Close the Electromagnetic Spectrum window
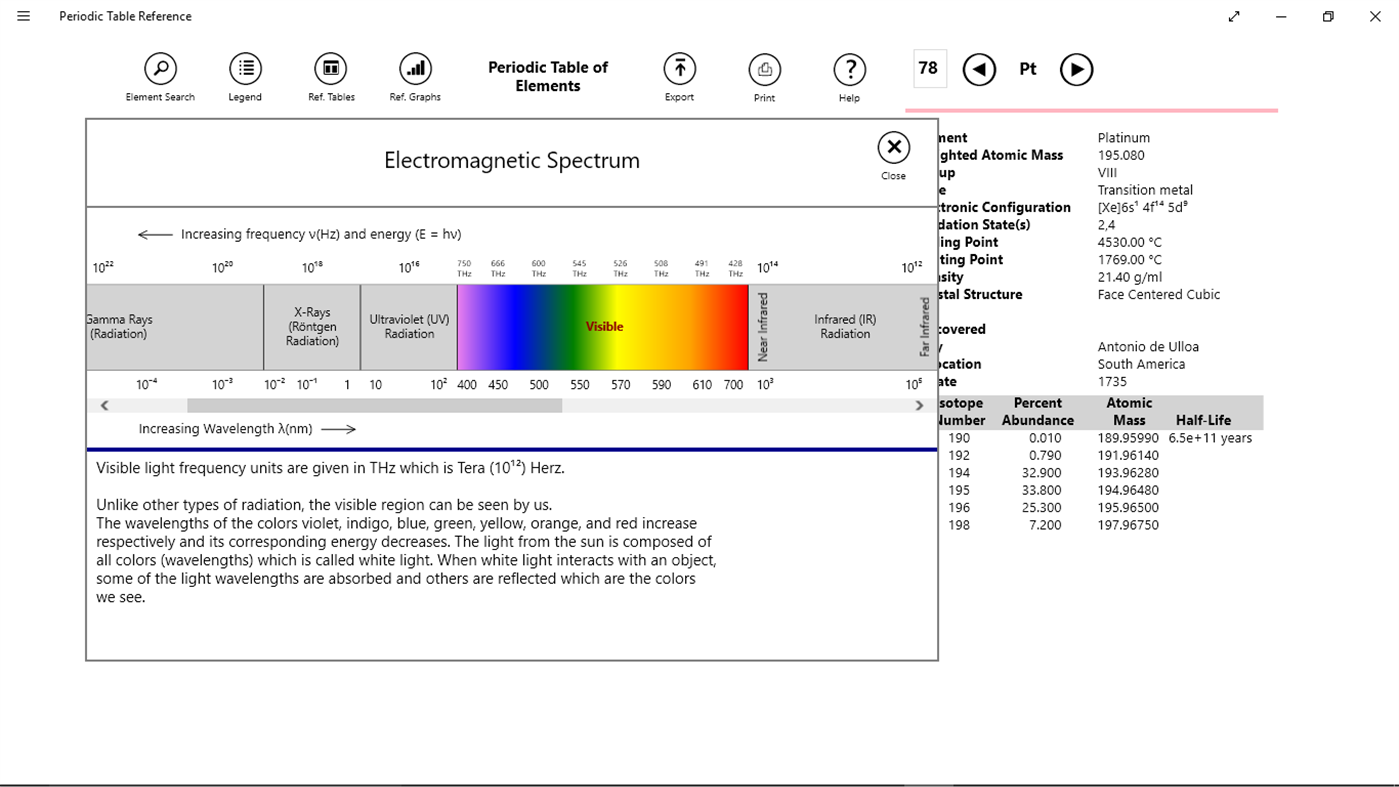The height and width of the screenshot is (787, 1399). click(893, 148)
